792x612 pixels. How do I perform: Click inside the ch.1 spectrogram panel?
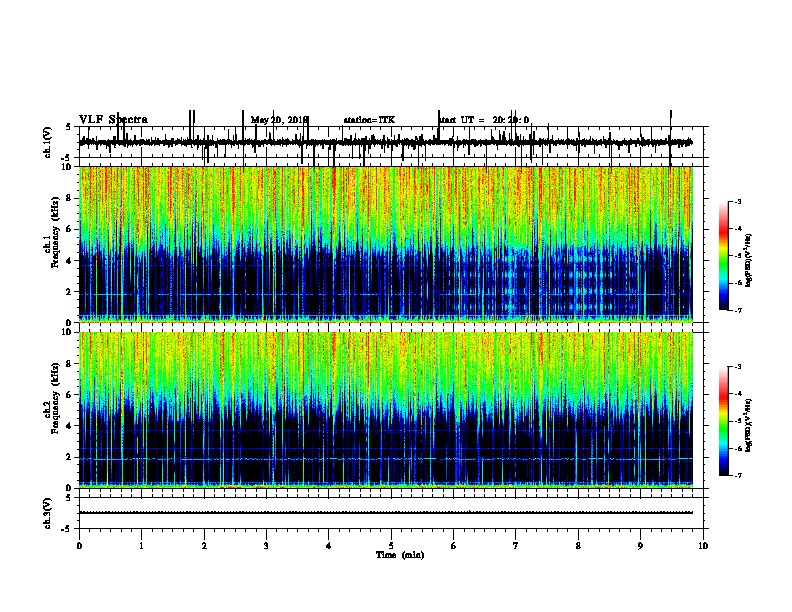(386, 244)
